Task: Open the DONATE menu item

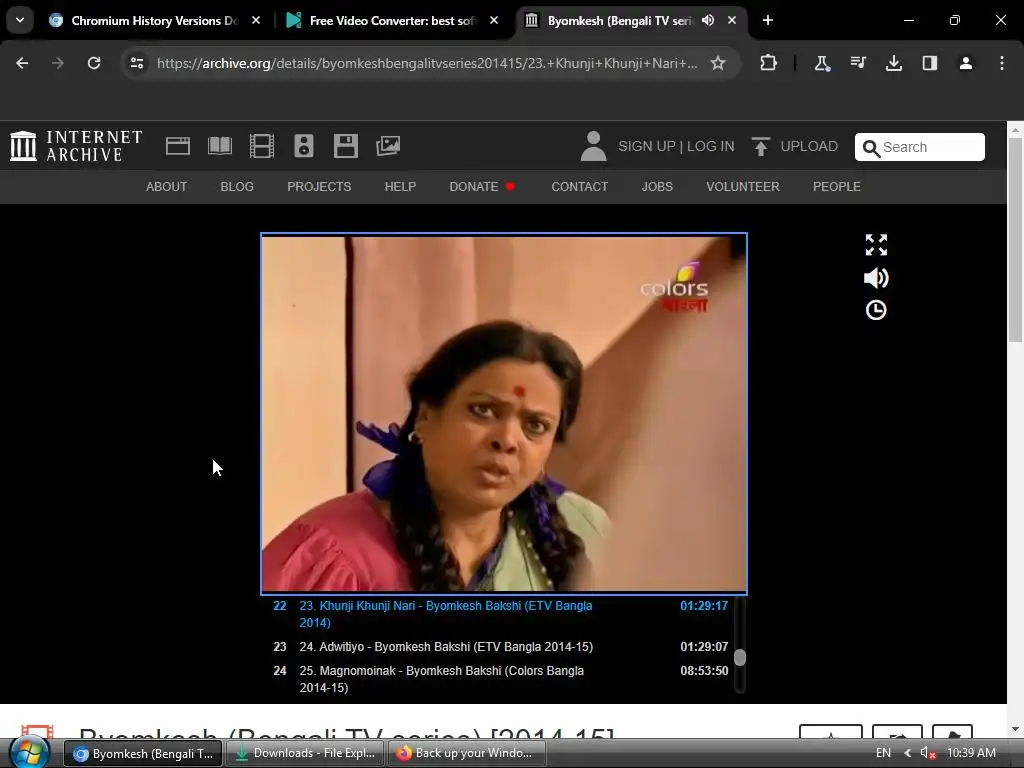Action: pyautogui.click(x=482, y=187)
